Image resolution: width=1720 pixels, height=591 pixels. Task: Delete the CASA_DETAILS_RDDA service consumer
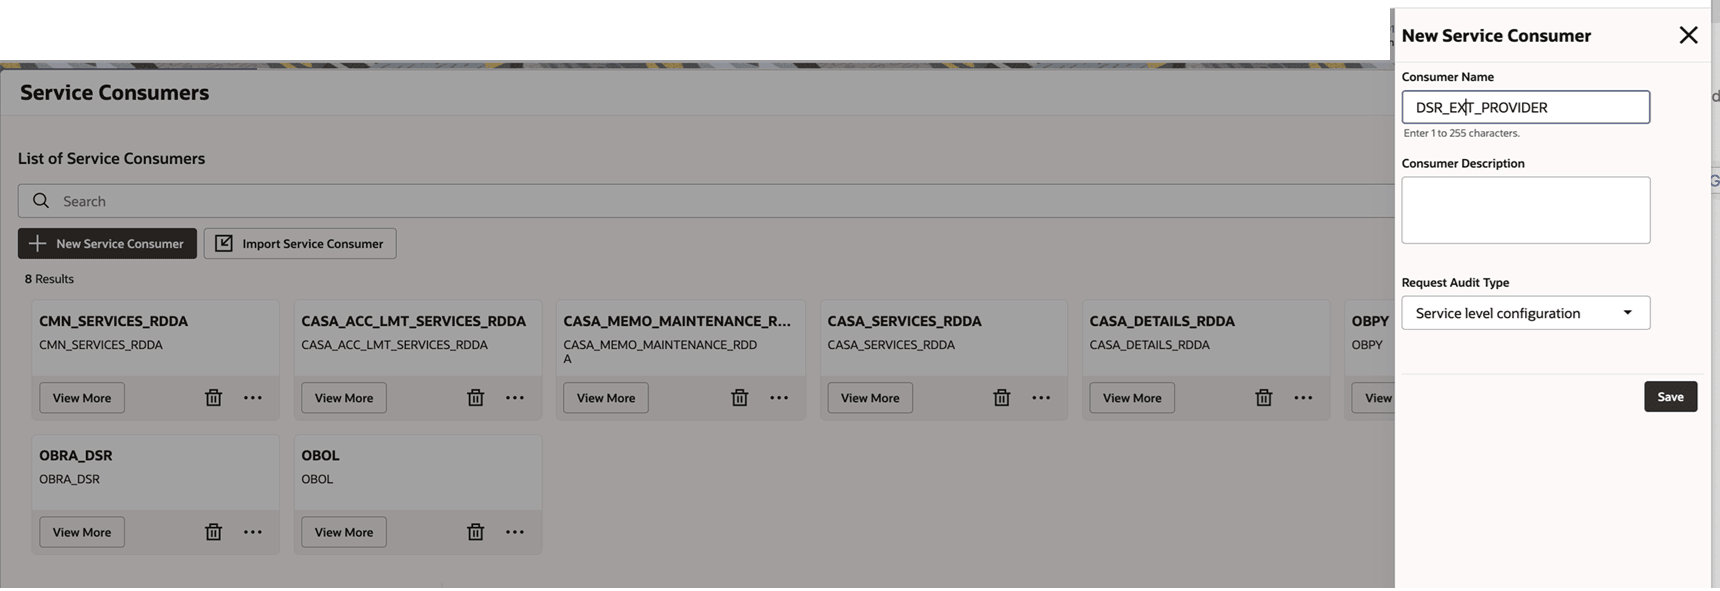pyautogui.click(x=1264, y=398)
